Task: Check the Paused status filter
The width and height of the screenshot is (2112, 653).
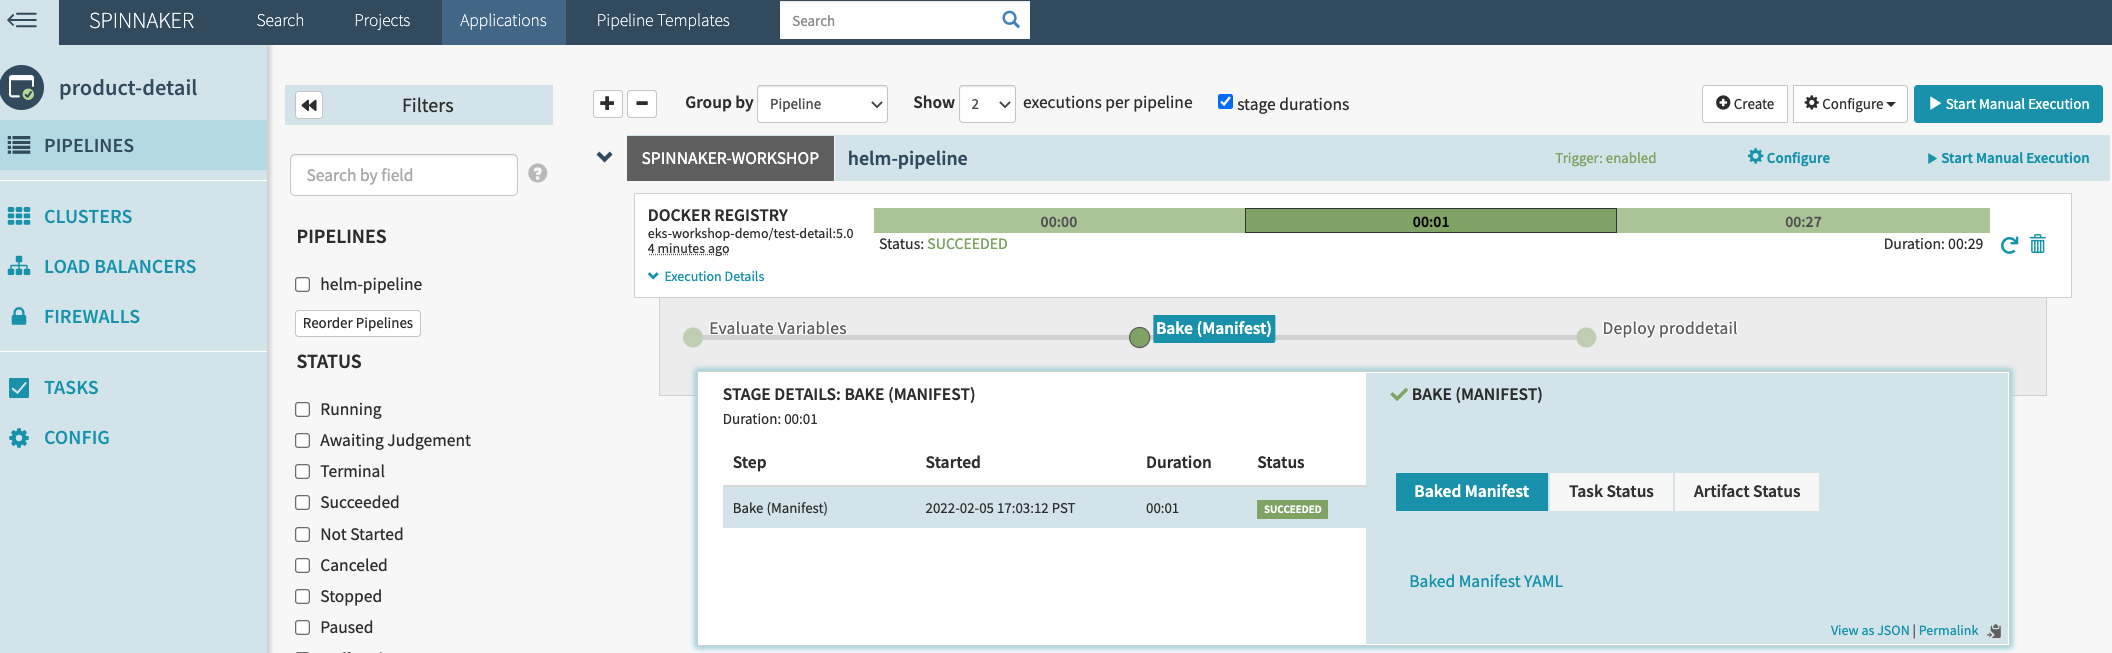Action: (303, 627)
